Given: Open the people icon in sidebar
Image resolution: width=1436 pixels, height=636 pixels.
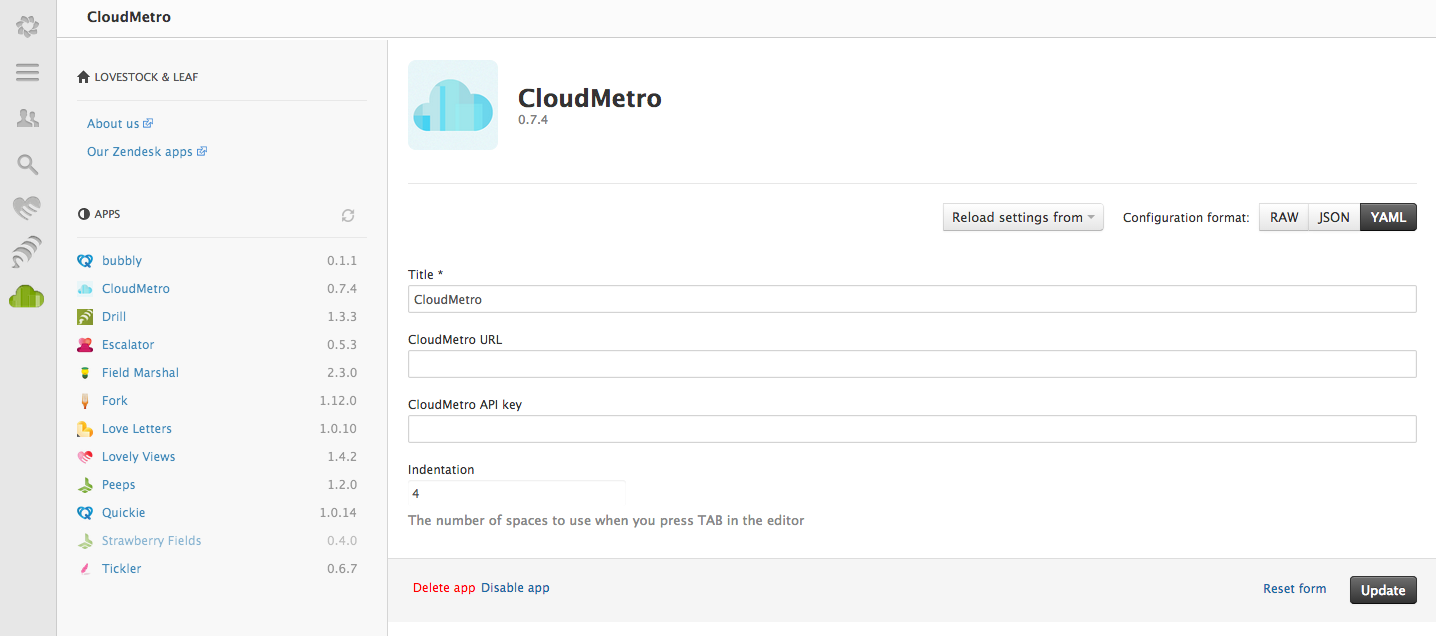Looking at the screenshot, I should click(28, 118).
